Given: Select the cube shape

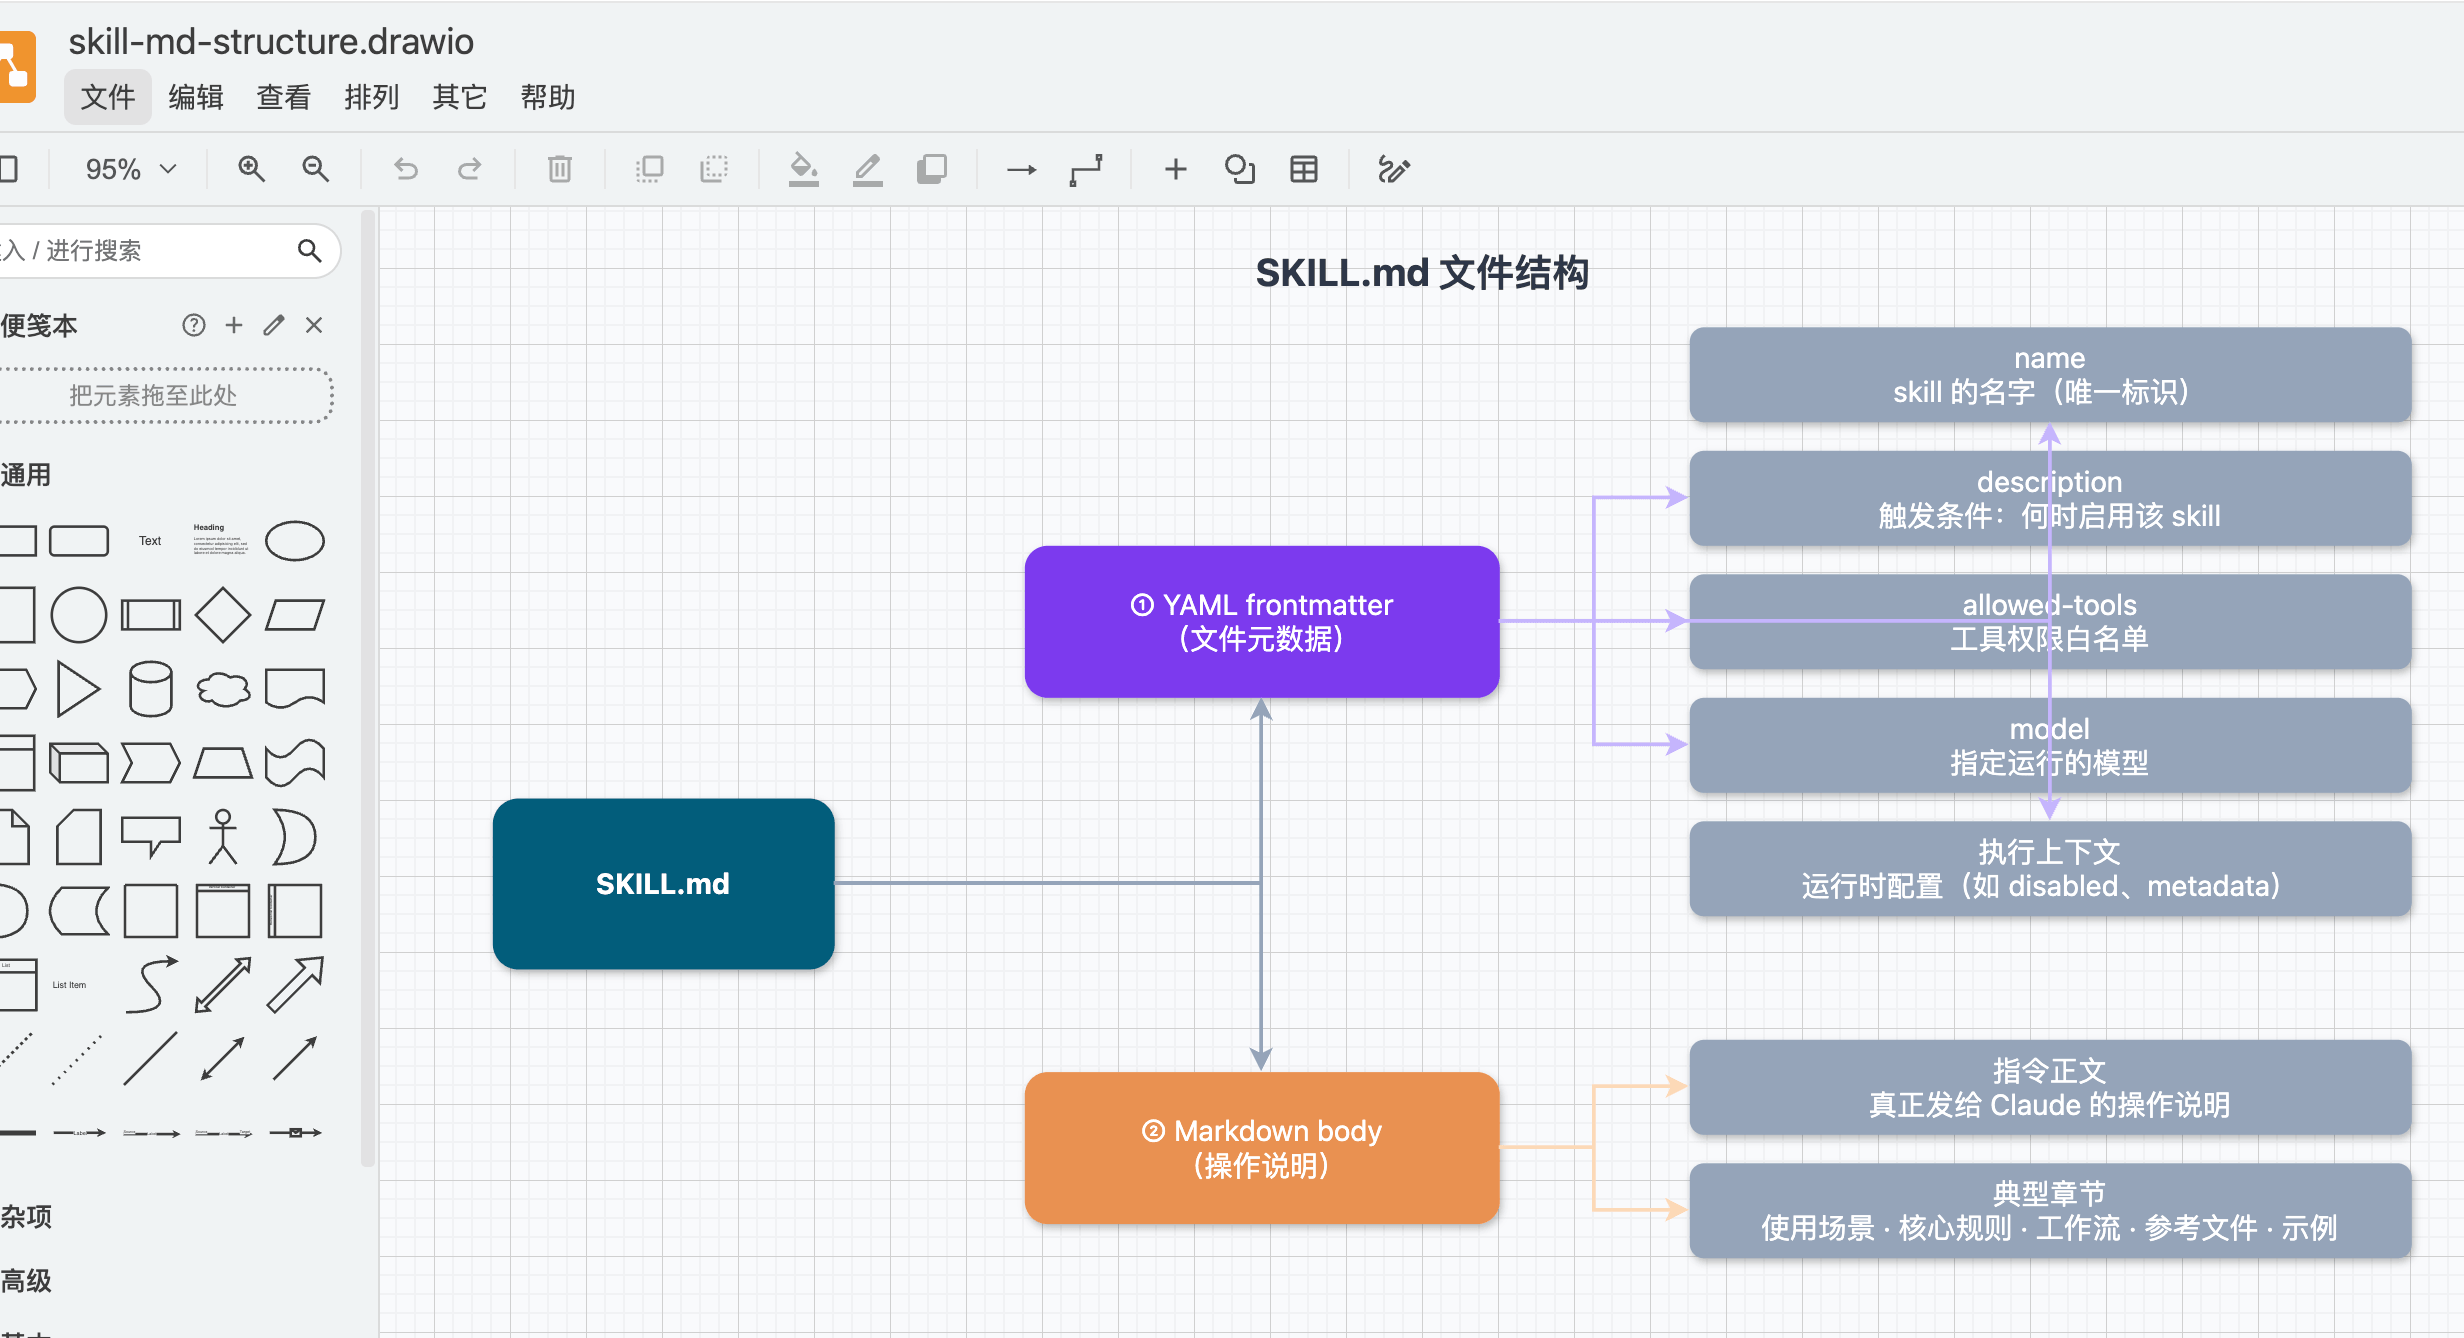Looking at the screenshot, I should (79, 763).
